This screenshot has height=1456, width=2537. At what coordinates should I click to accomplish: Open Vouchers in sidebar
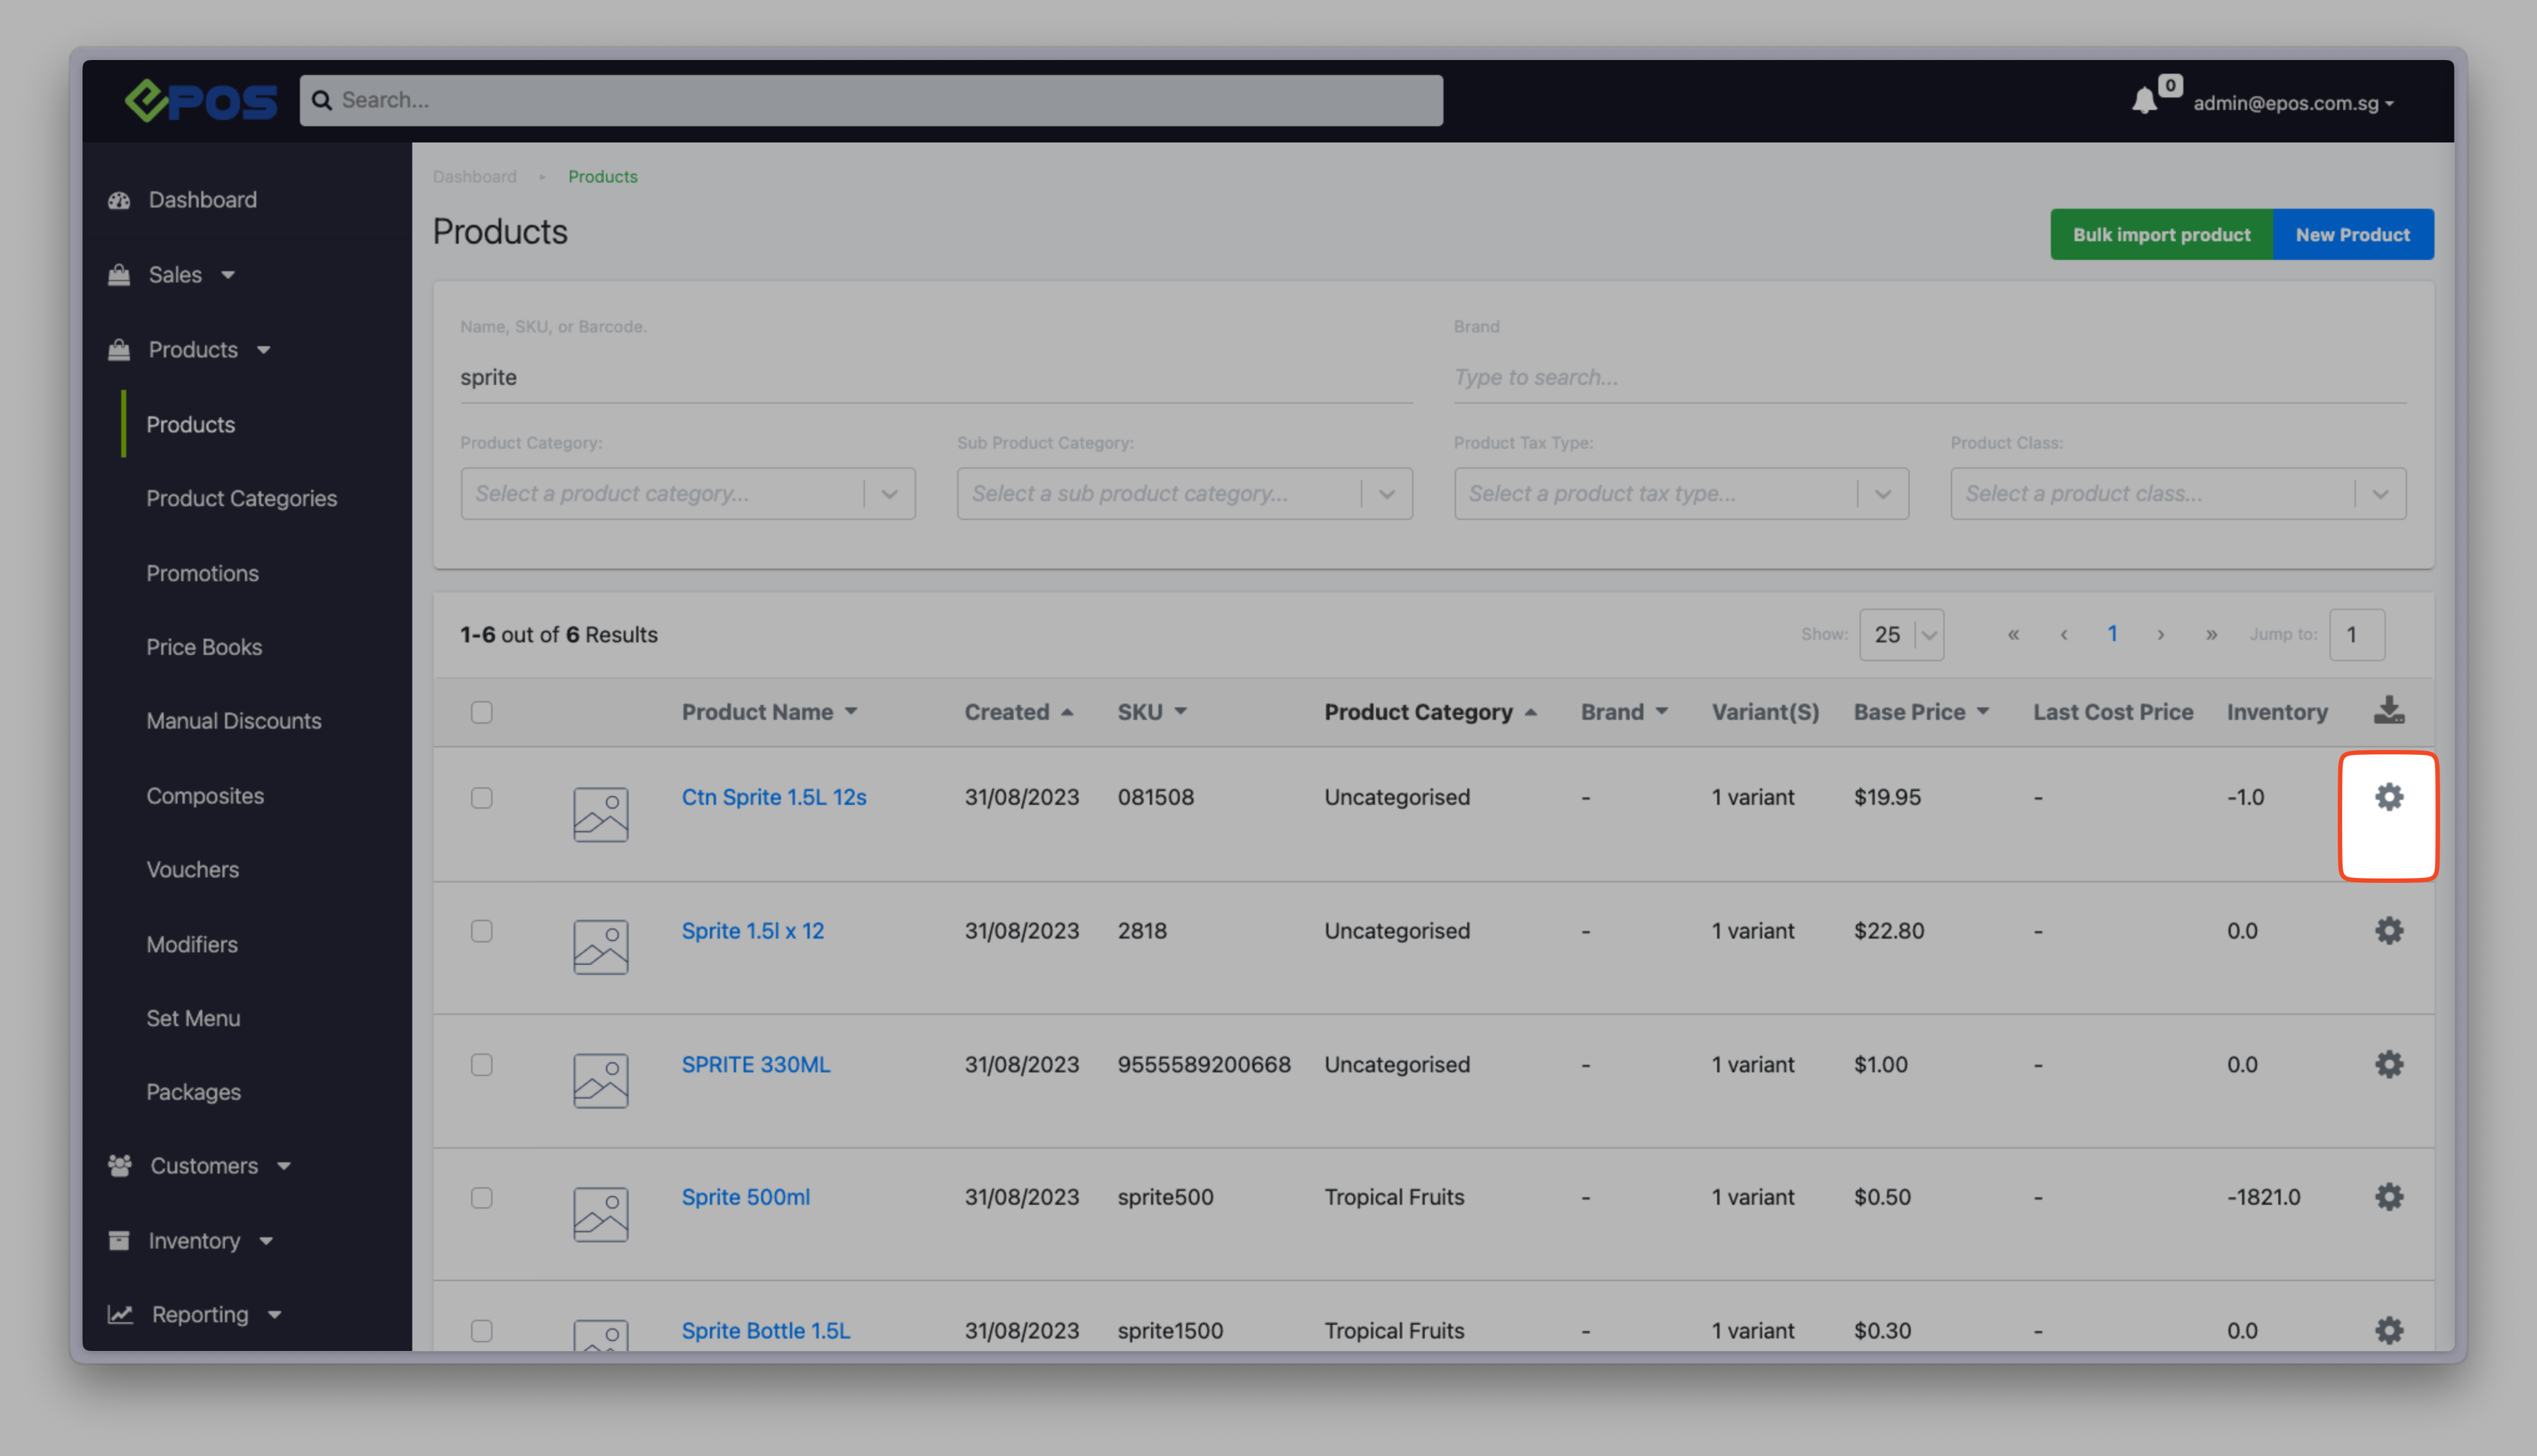(x=193, y=869)
